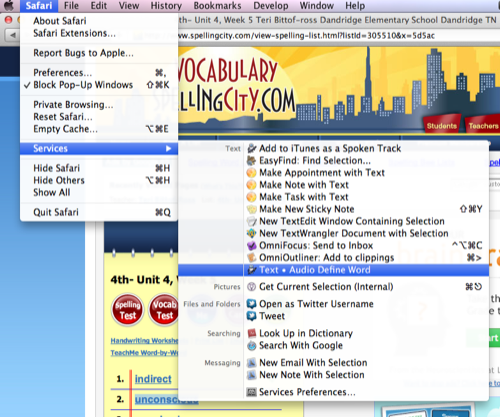Open Safari Preferences…

[99, 73]
